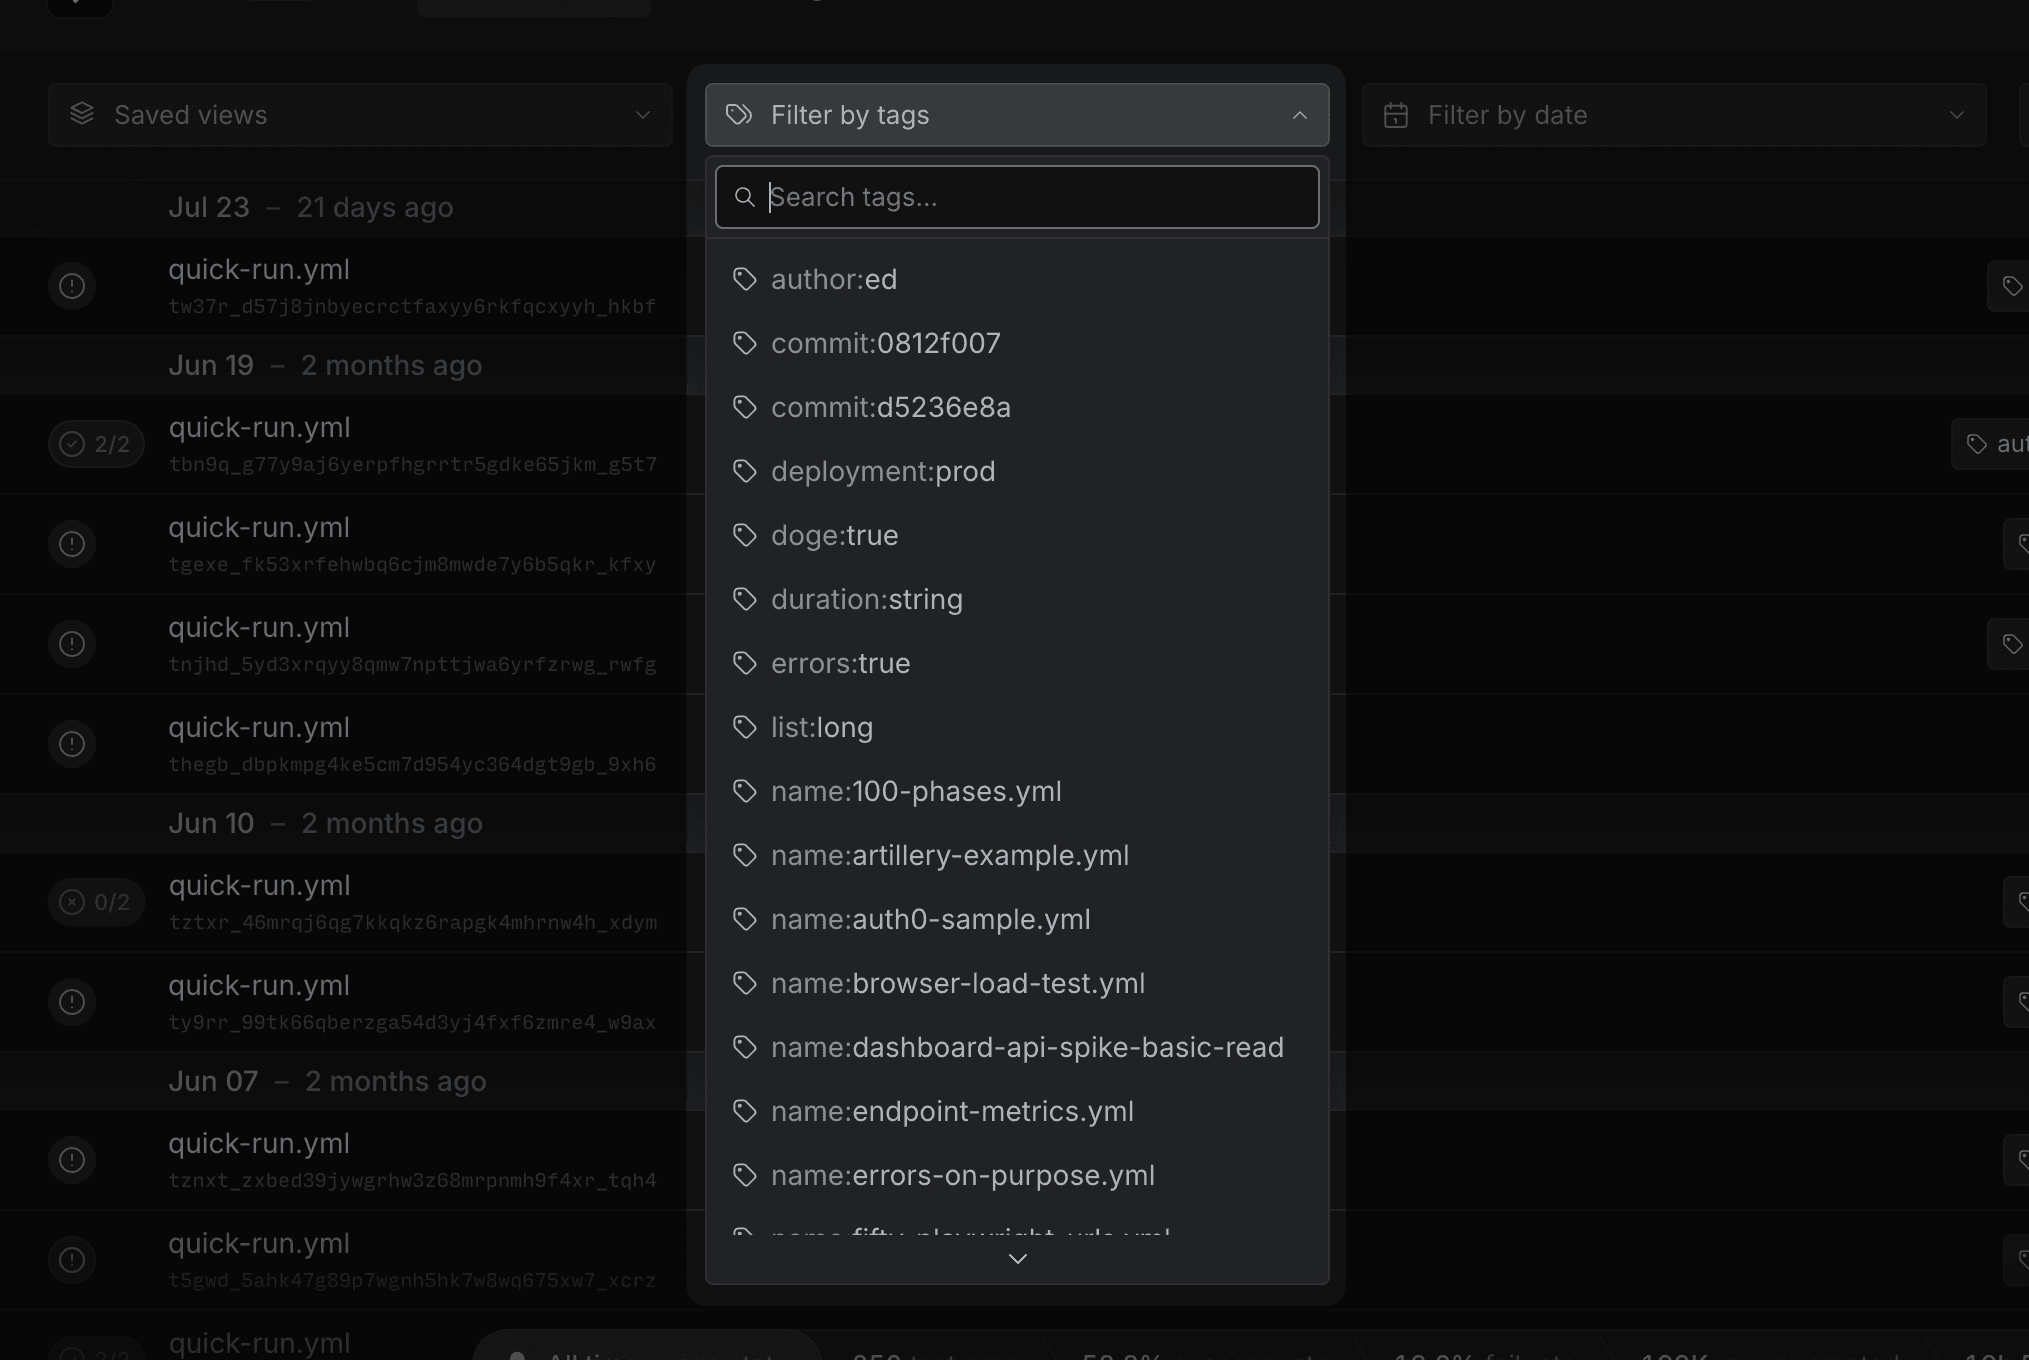Click status icon of tznxt_zxbed run
The image size is (2029, 1360).
coord(72,1160)
